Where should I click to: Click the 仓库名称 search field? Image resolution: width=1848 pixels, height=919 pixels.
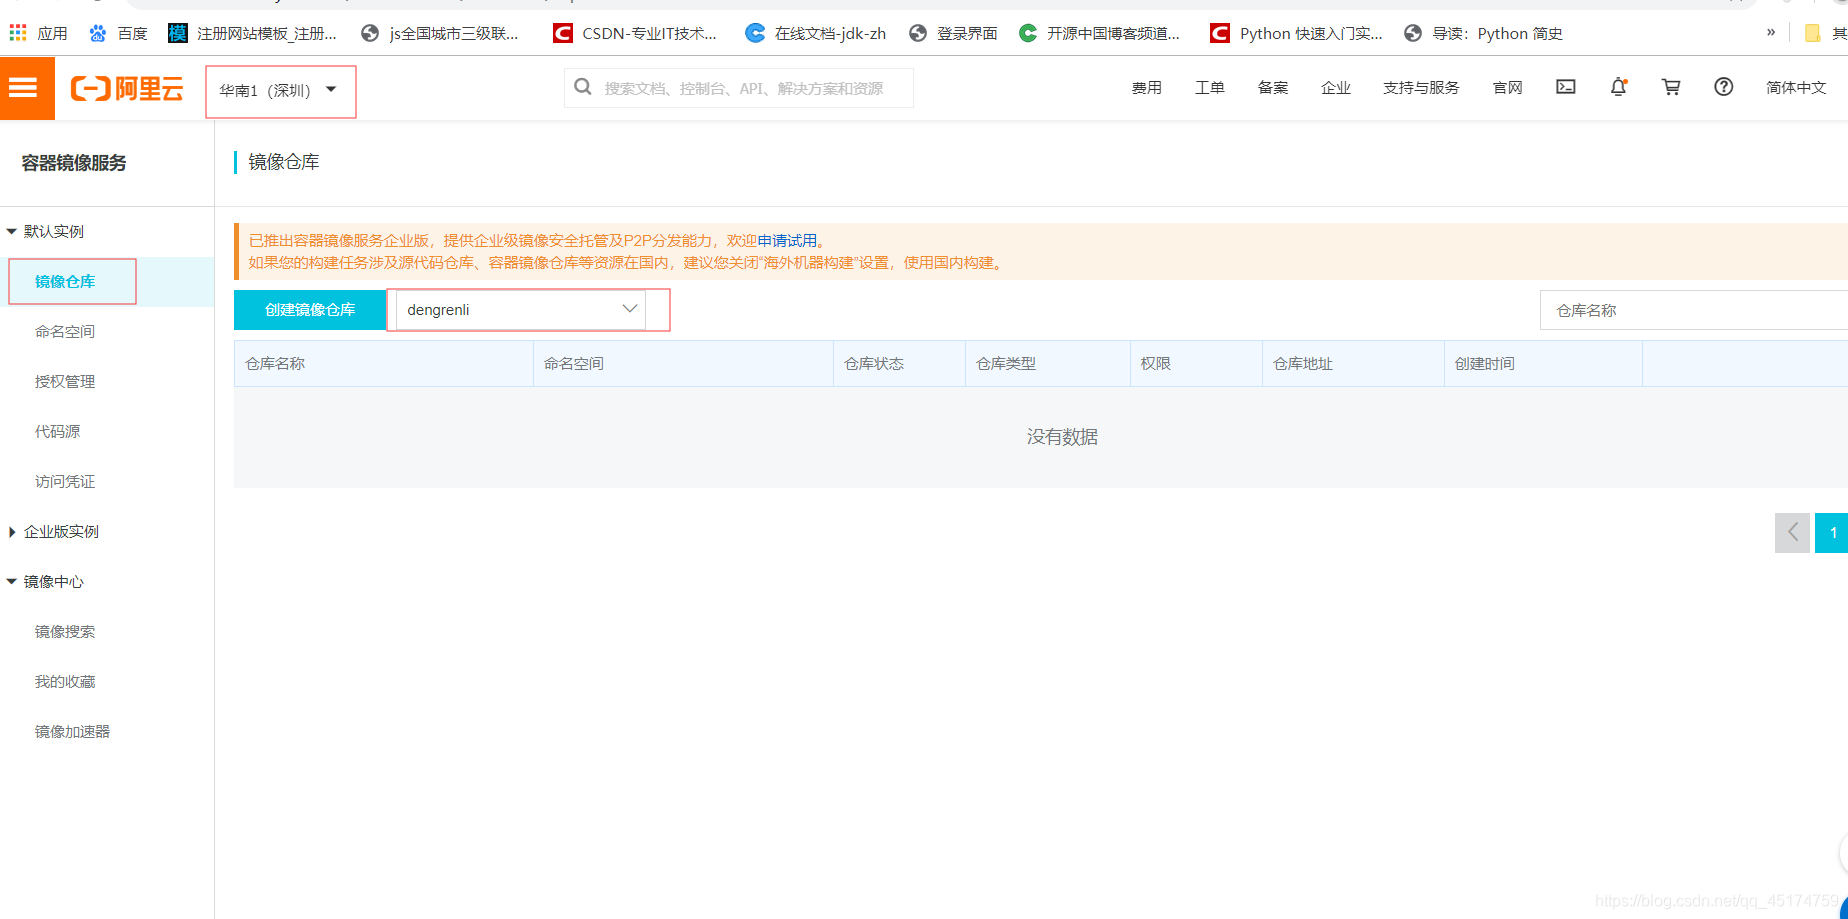click(x=1694, y=310)
